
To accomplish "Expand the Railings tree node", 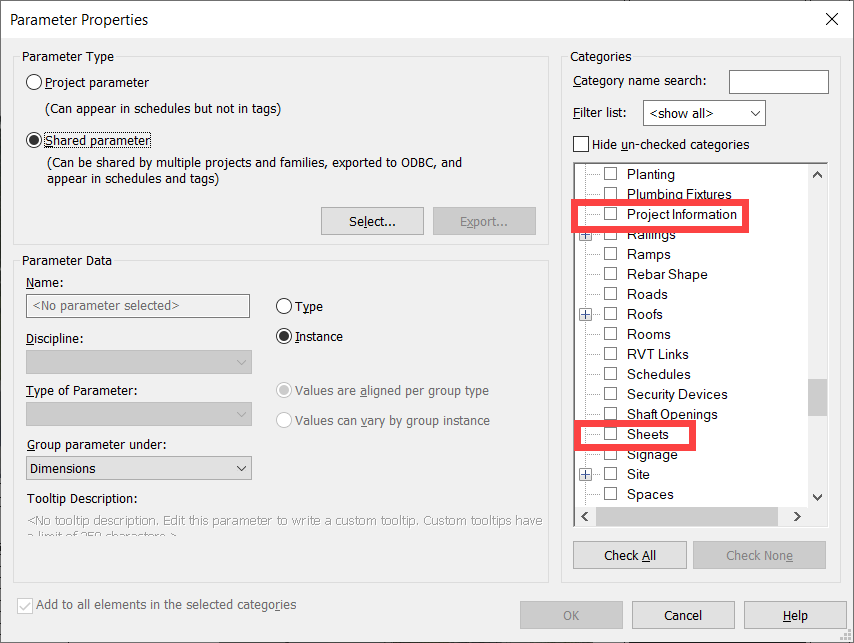I will [x=586, y=235].
